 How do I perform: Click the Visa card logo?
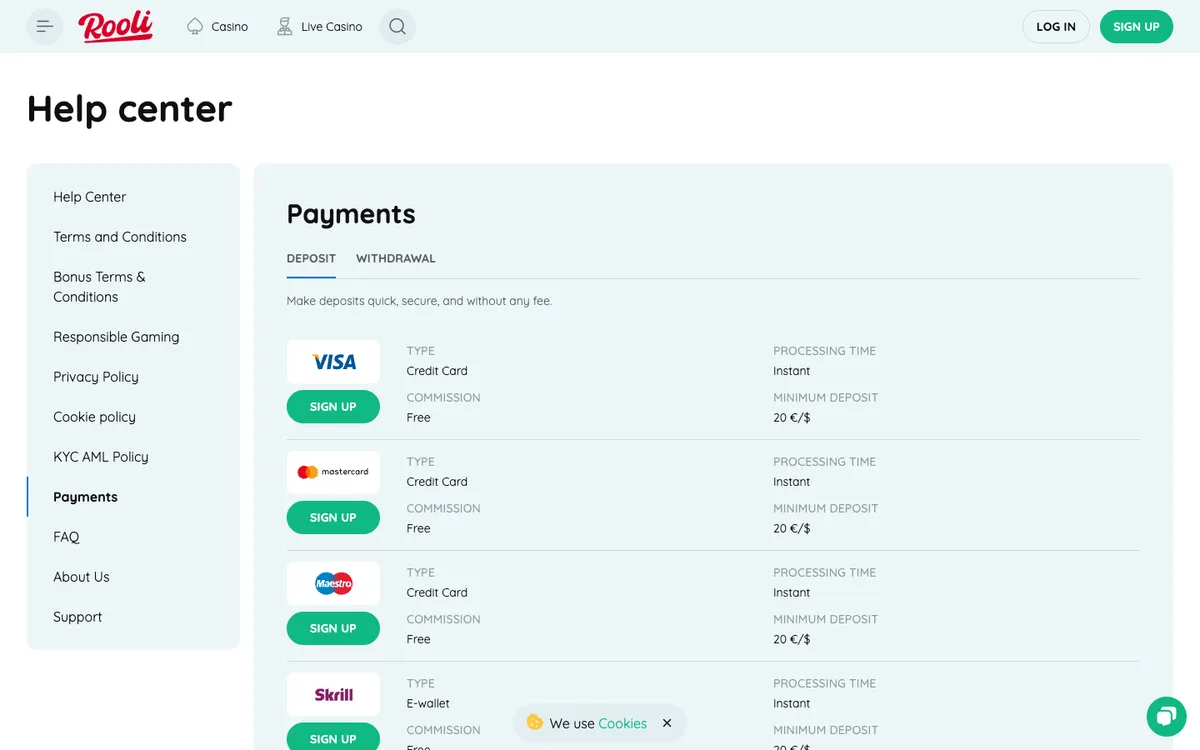[x=333, y=362]
